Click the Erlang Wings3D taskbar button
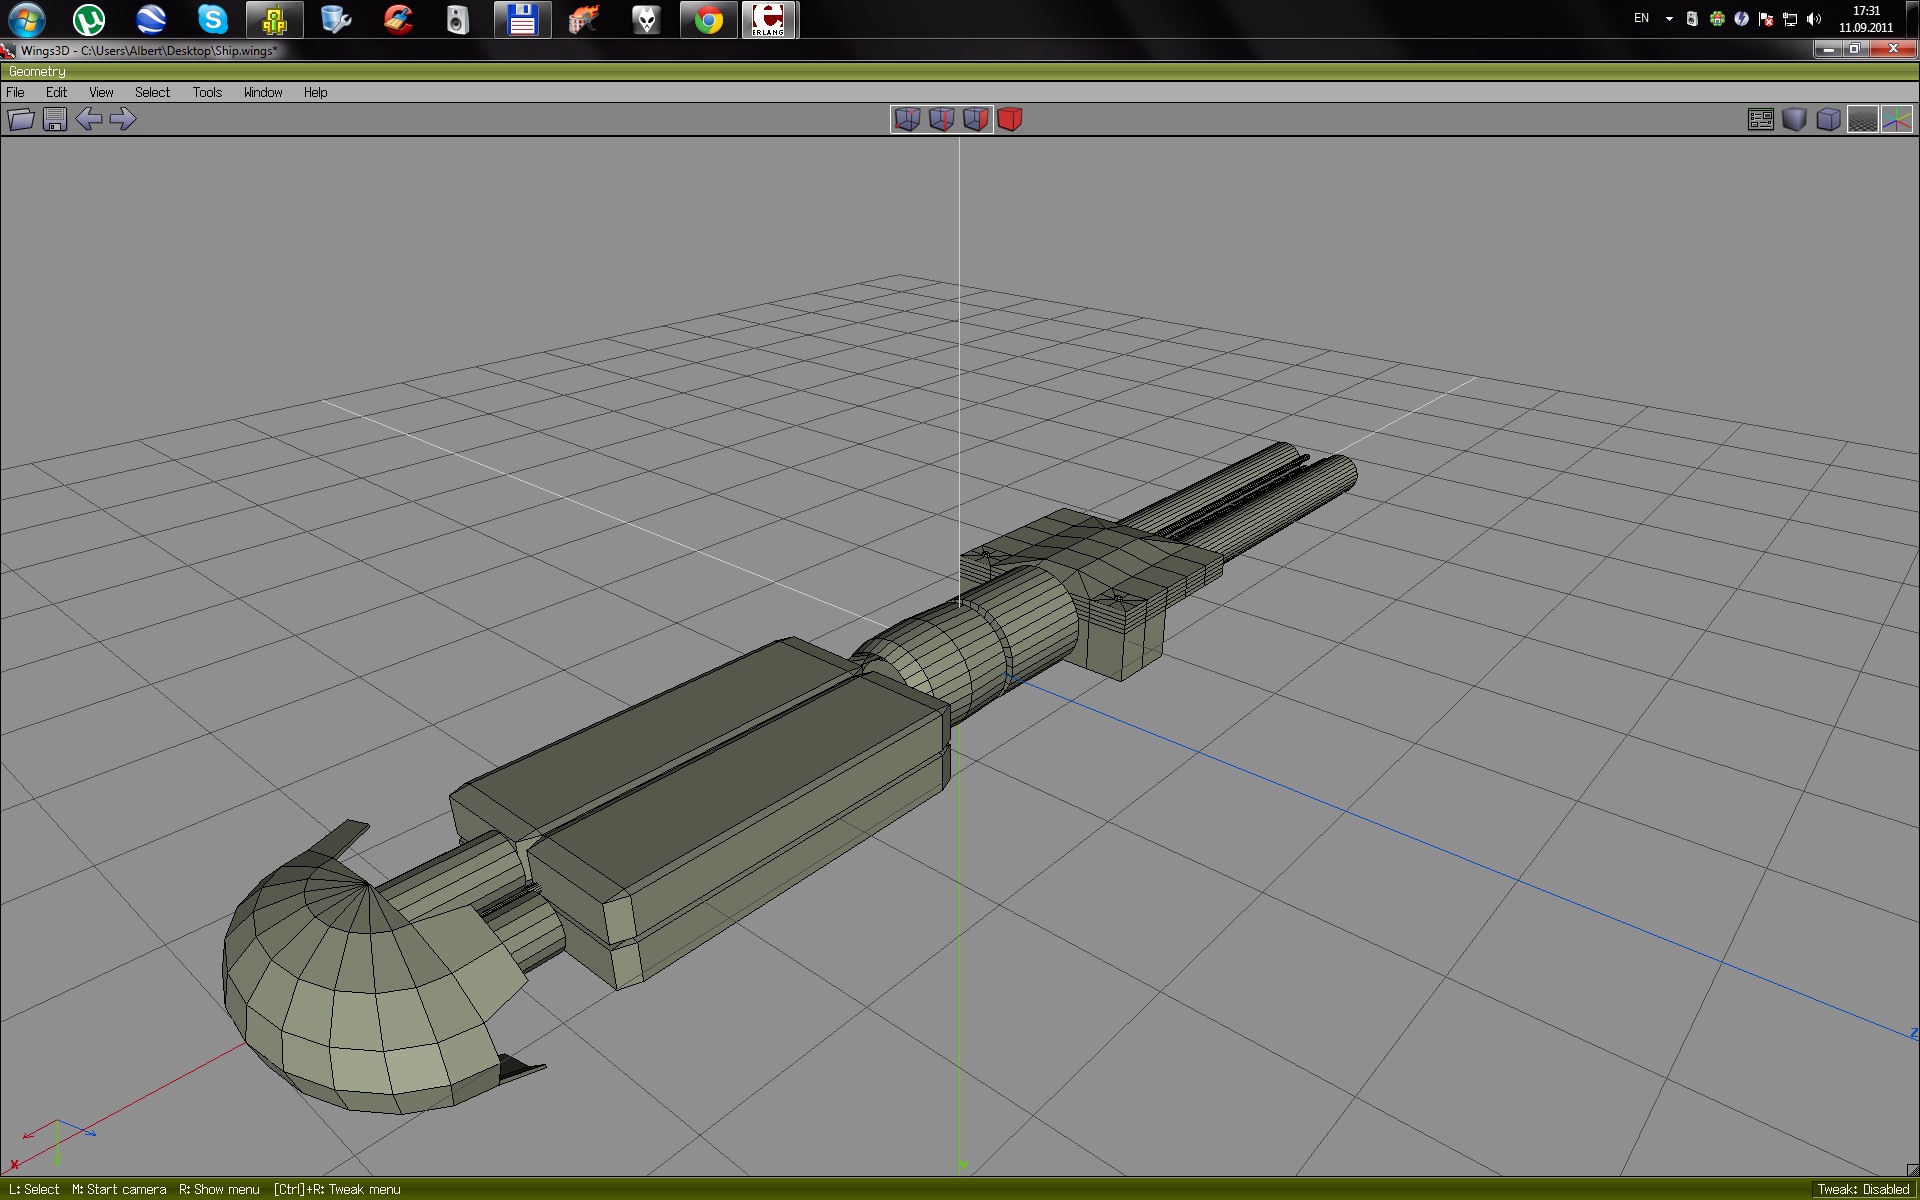 (769, 19)
